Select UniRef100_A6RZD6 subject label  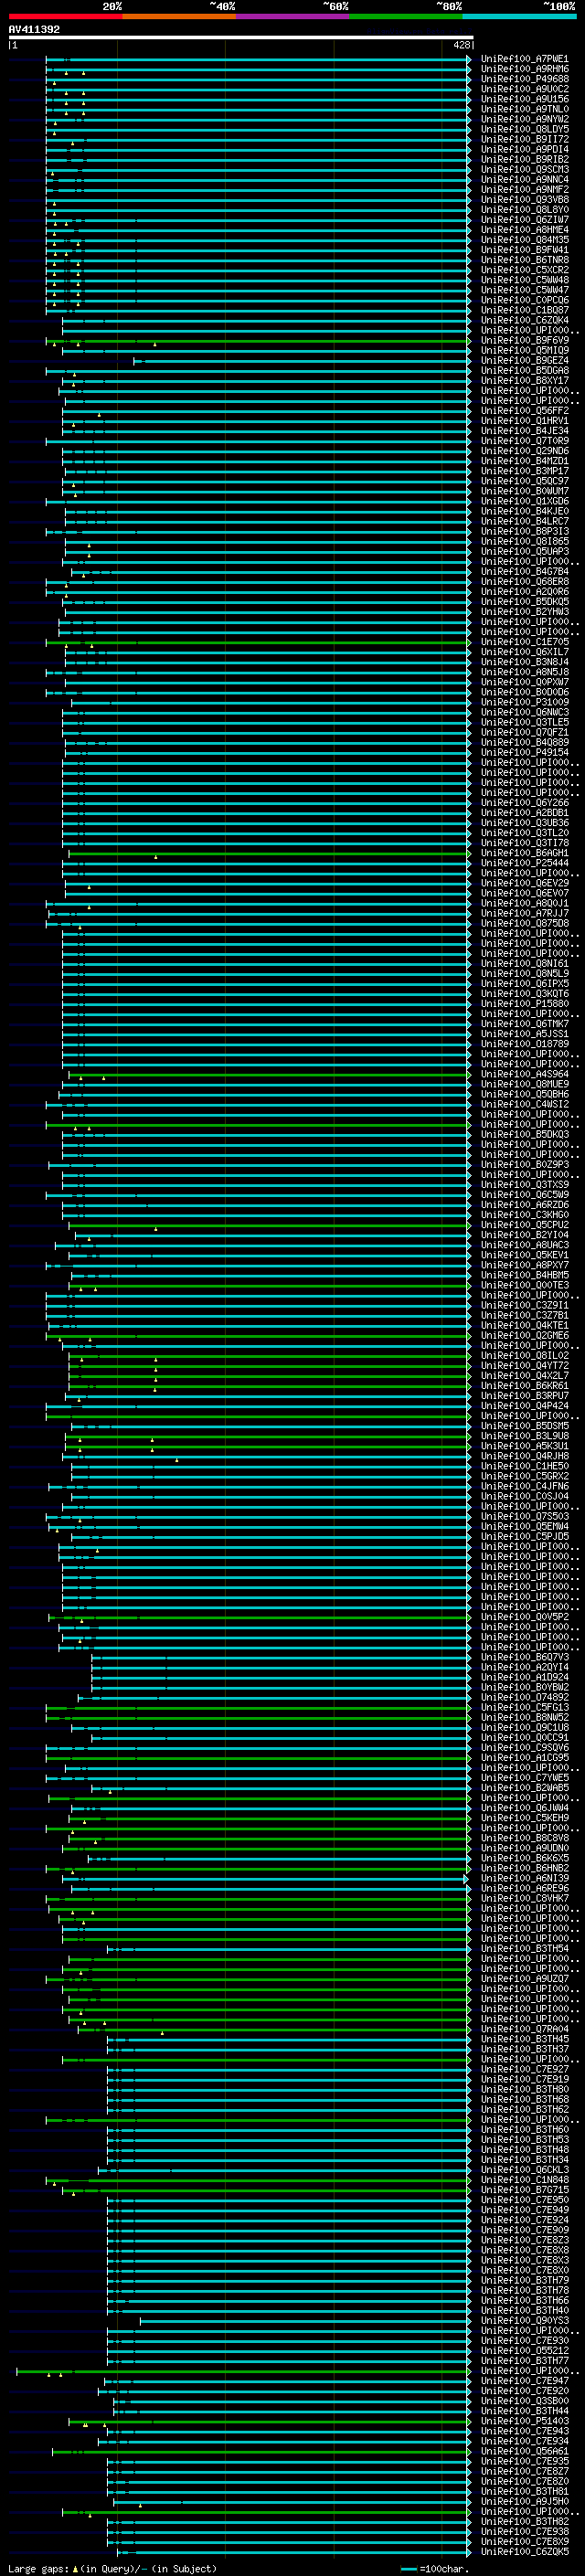pos(524,1205)
